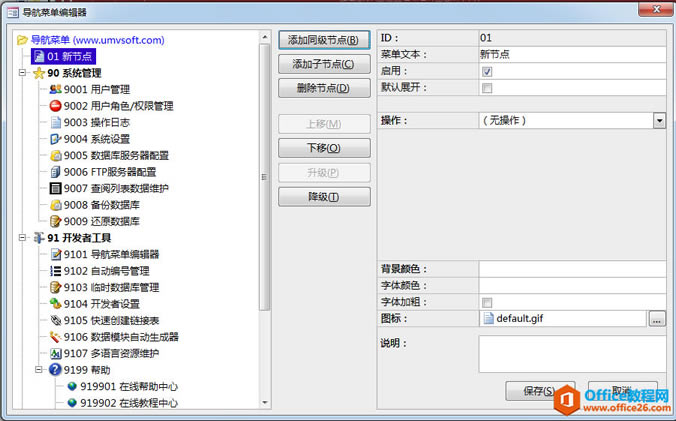Select the 9003 操作日志 tree row
This screenshot has height=421, width=676.
point(90,122)
